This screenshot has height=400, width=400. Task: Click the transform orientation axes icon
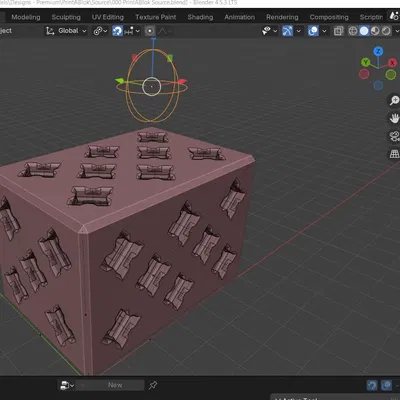pyautogui.click(x=50, y=31)
